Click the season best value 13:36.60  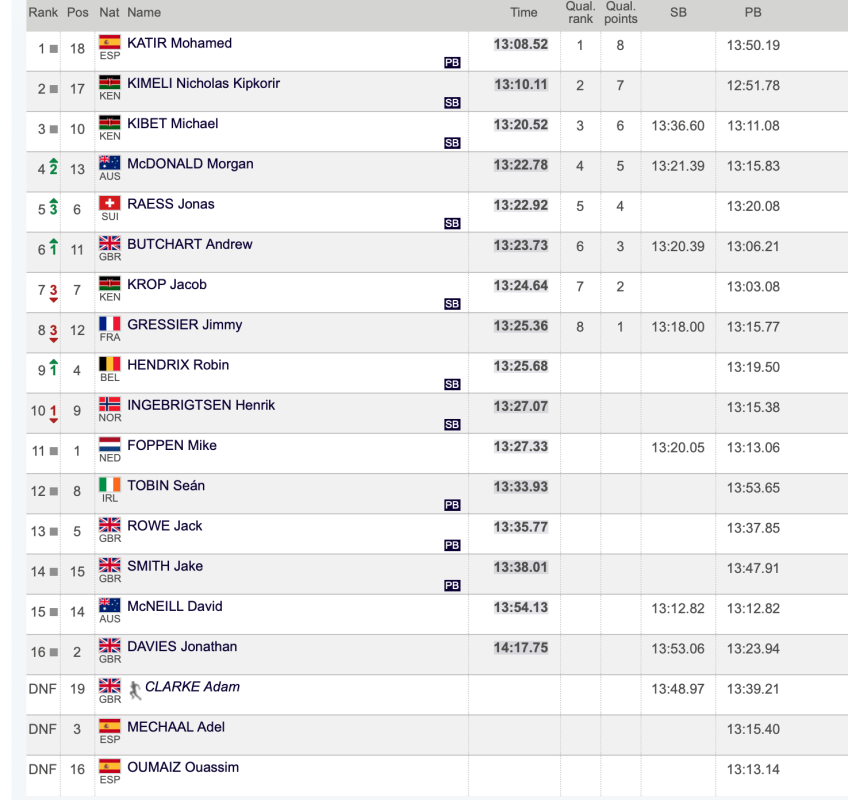(678, 126)
